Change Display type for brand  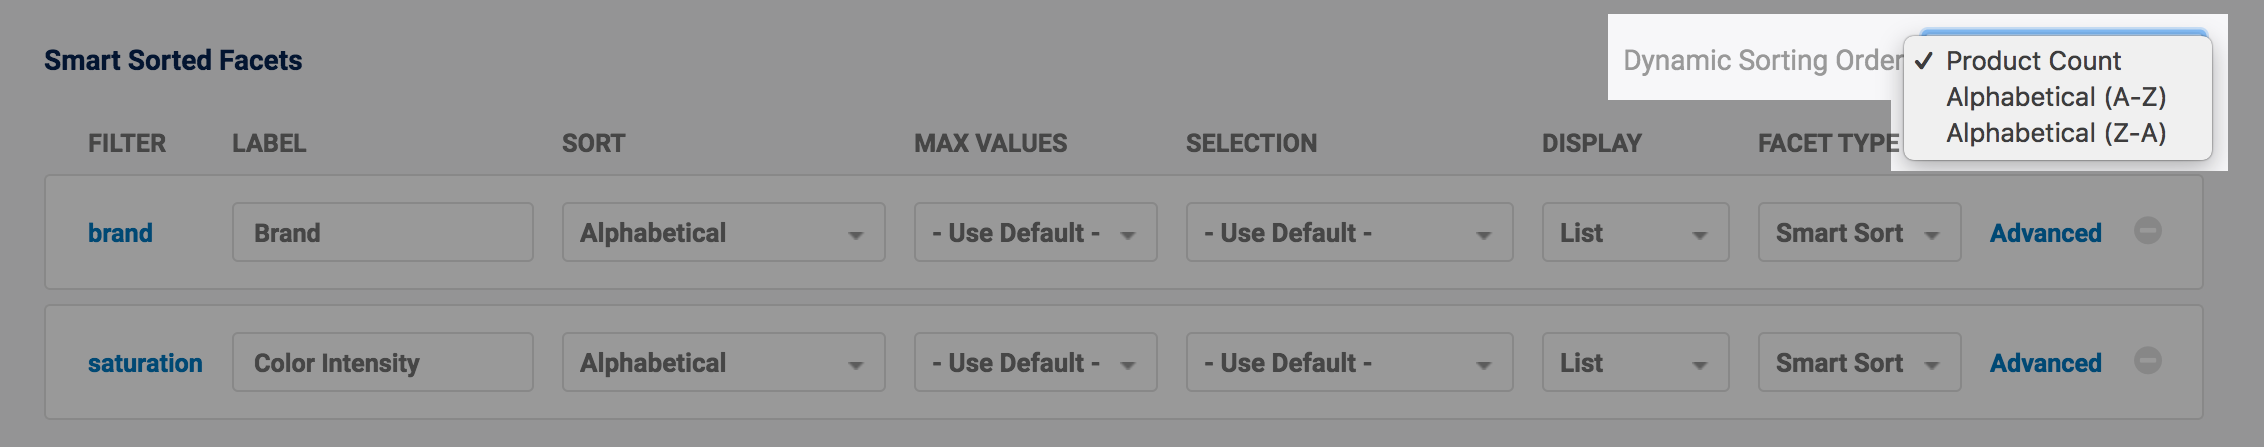click(1634, 233)
